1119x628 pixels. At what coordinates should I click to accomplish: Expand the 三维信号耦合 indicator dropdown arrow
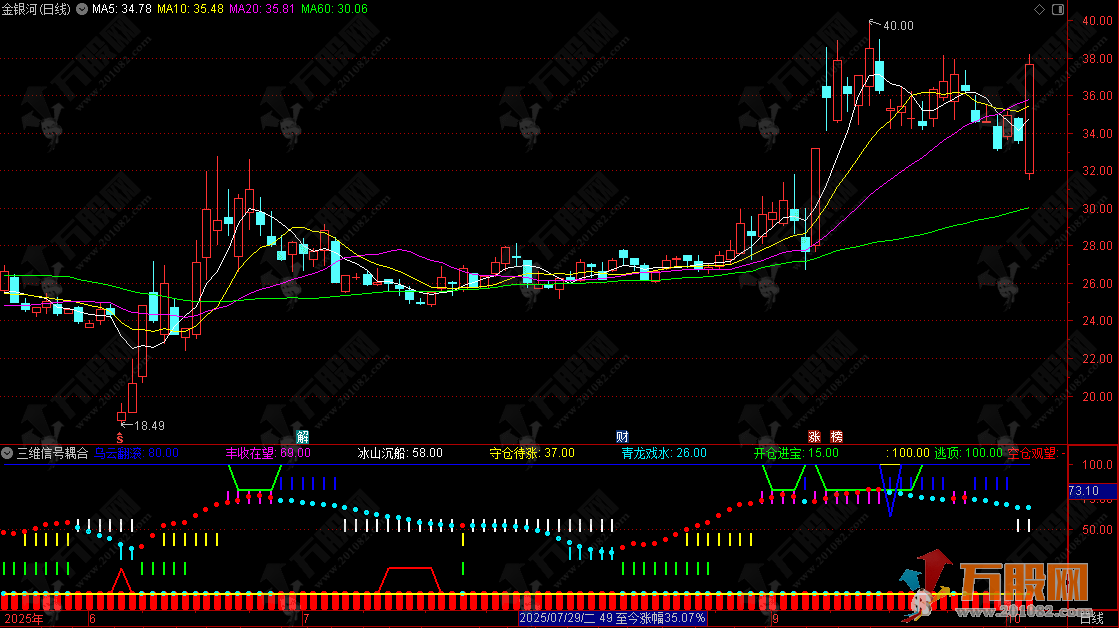point(8,453)
